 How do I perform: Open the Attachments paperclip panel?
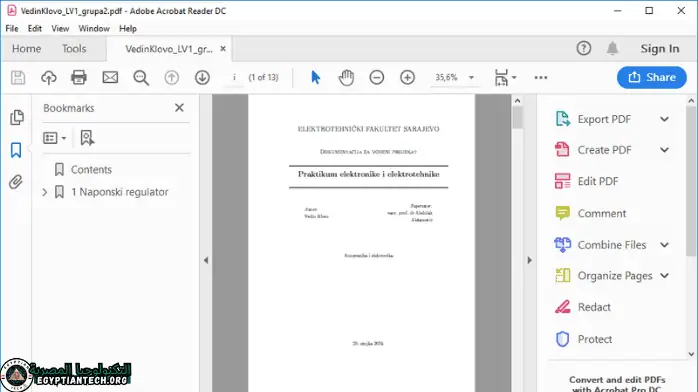pos(16,182)
